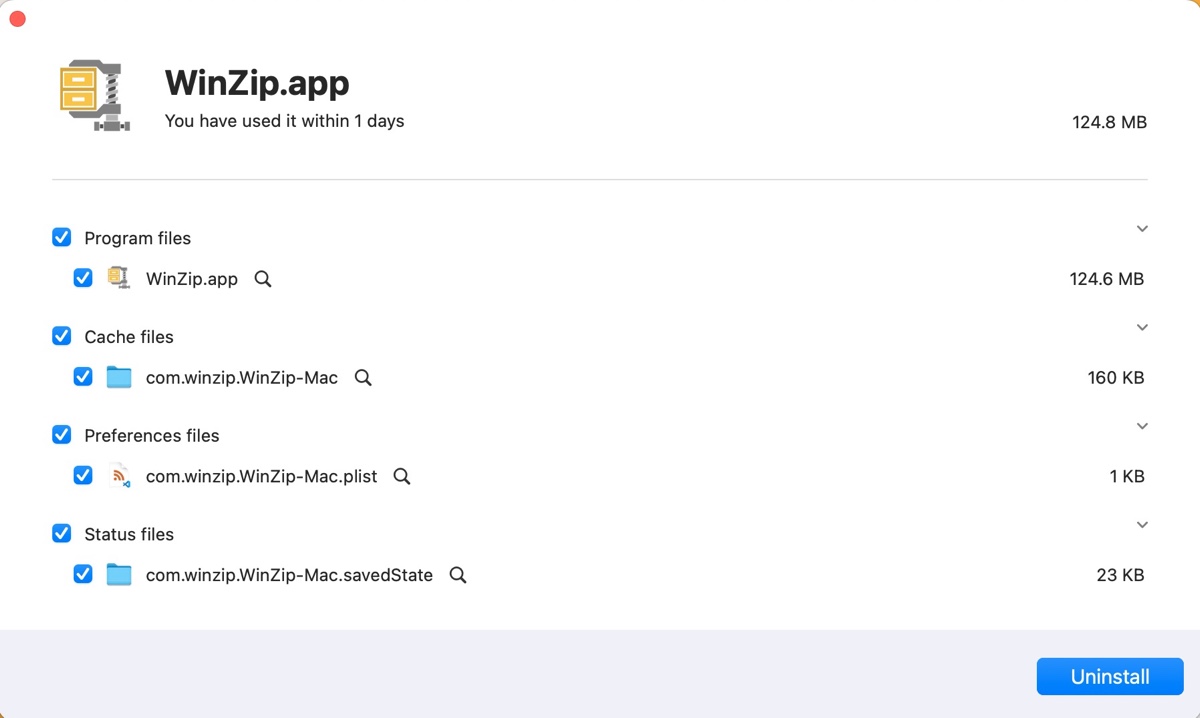
Task: Collapse the Cache files section chevron
Action: click(x=1142, y=328)
